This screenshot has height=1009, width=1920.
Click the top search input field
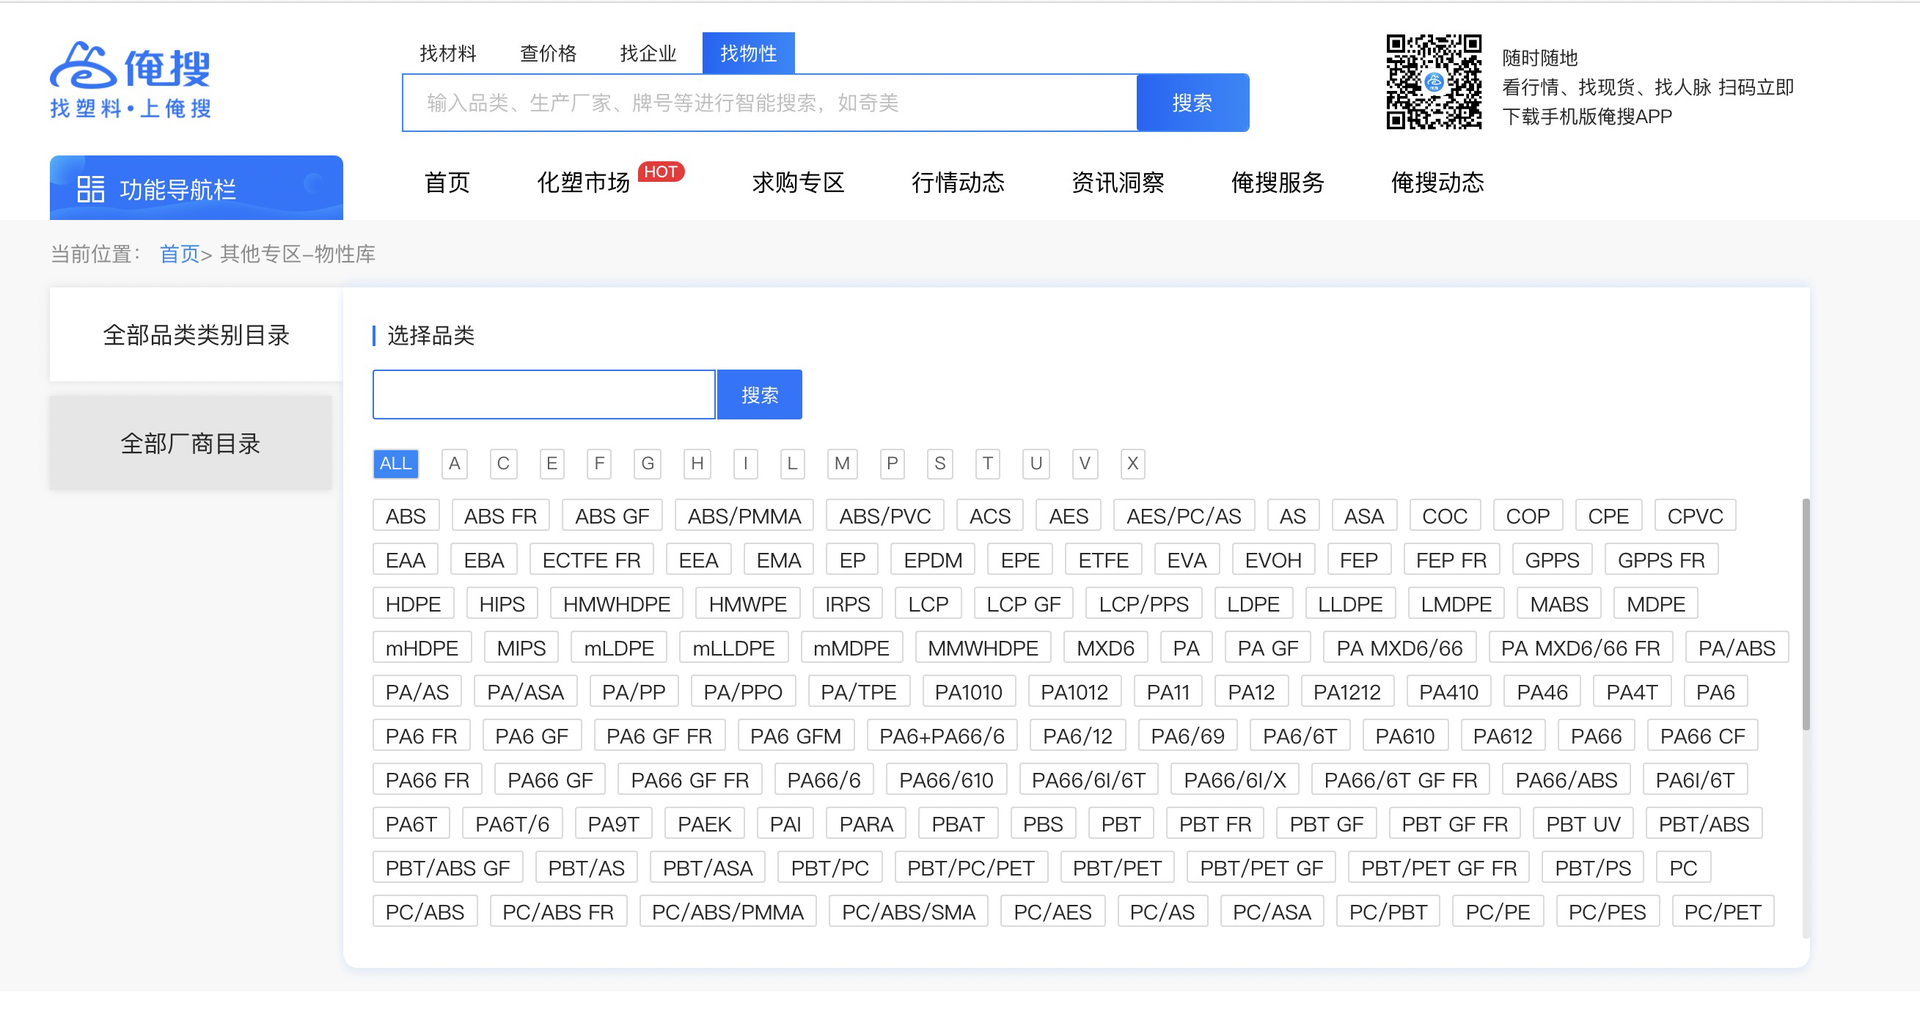769,103
